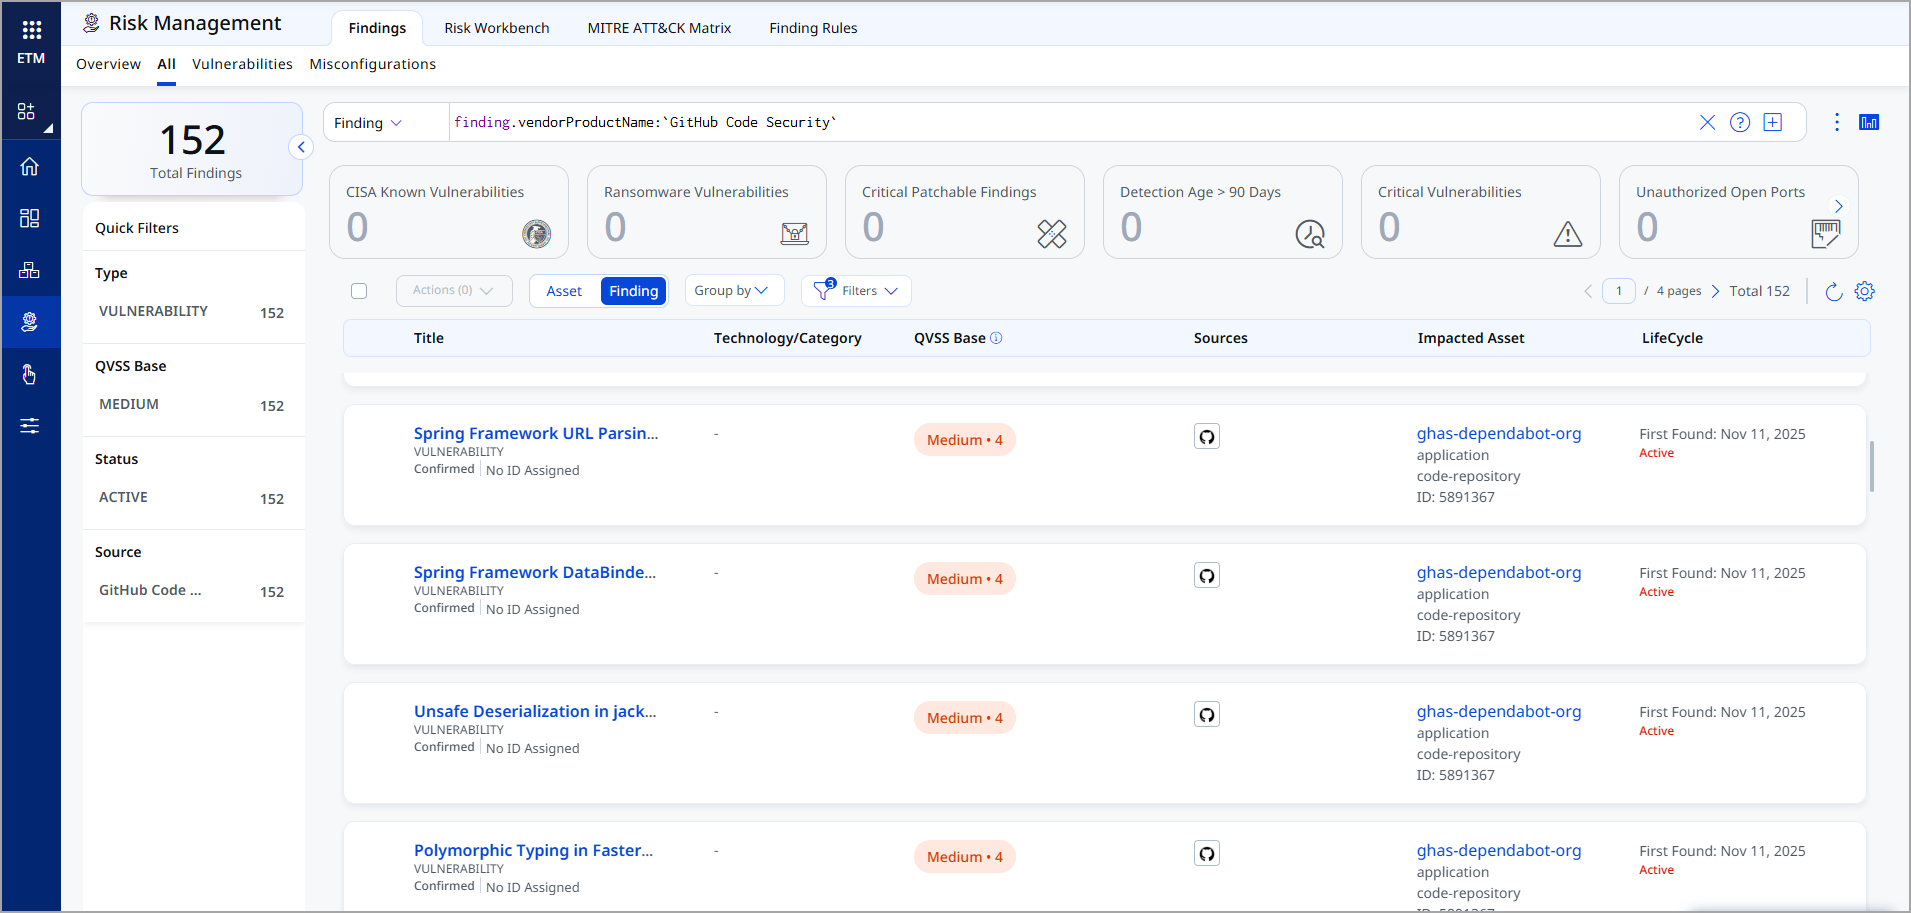Click the finding query input field

click(1060, 122)
